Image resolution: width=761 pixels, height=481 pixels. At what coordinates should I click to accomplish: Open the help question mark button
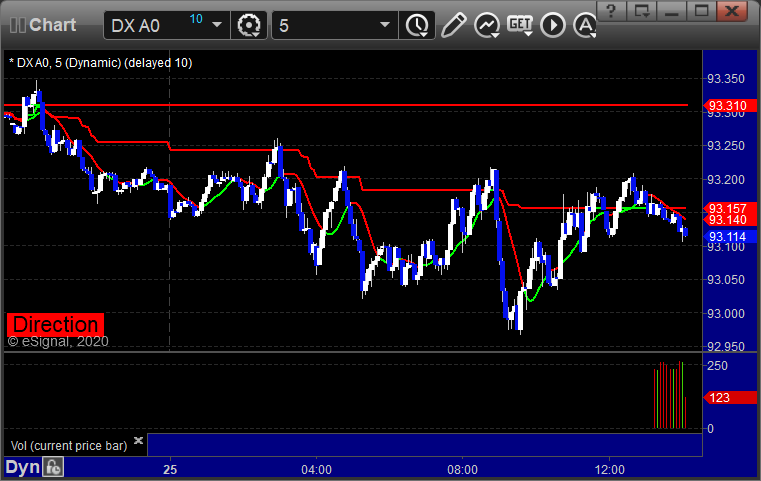612,11
